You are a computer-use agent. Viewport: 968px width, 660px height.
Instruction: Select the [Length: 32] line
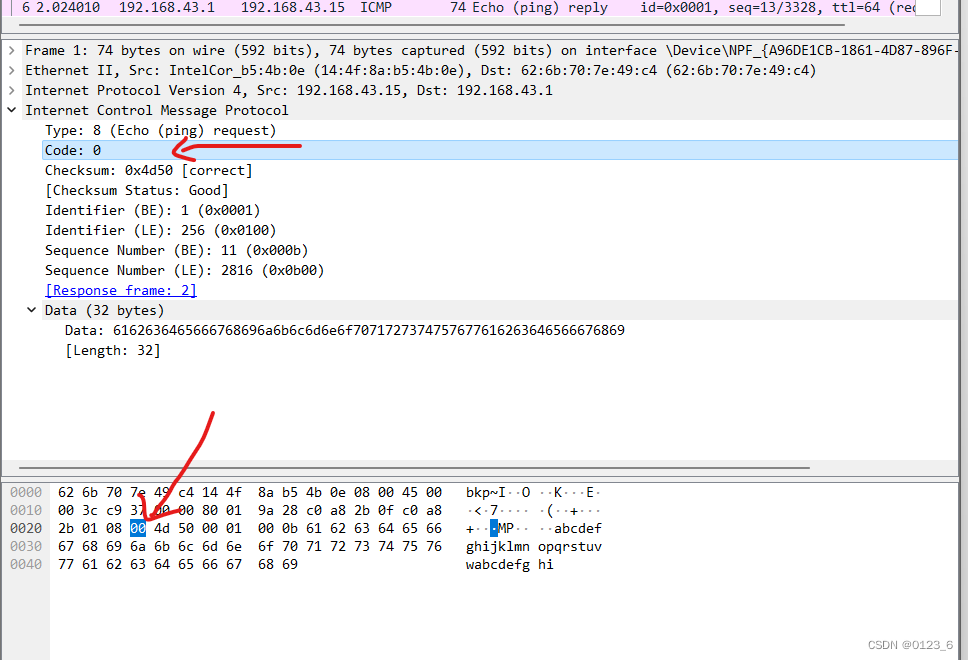click(x=113, y=351)
